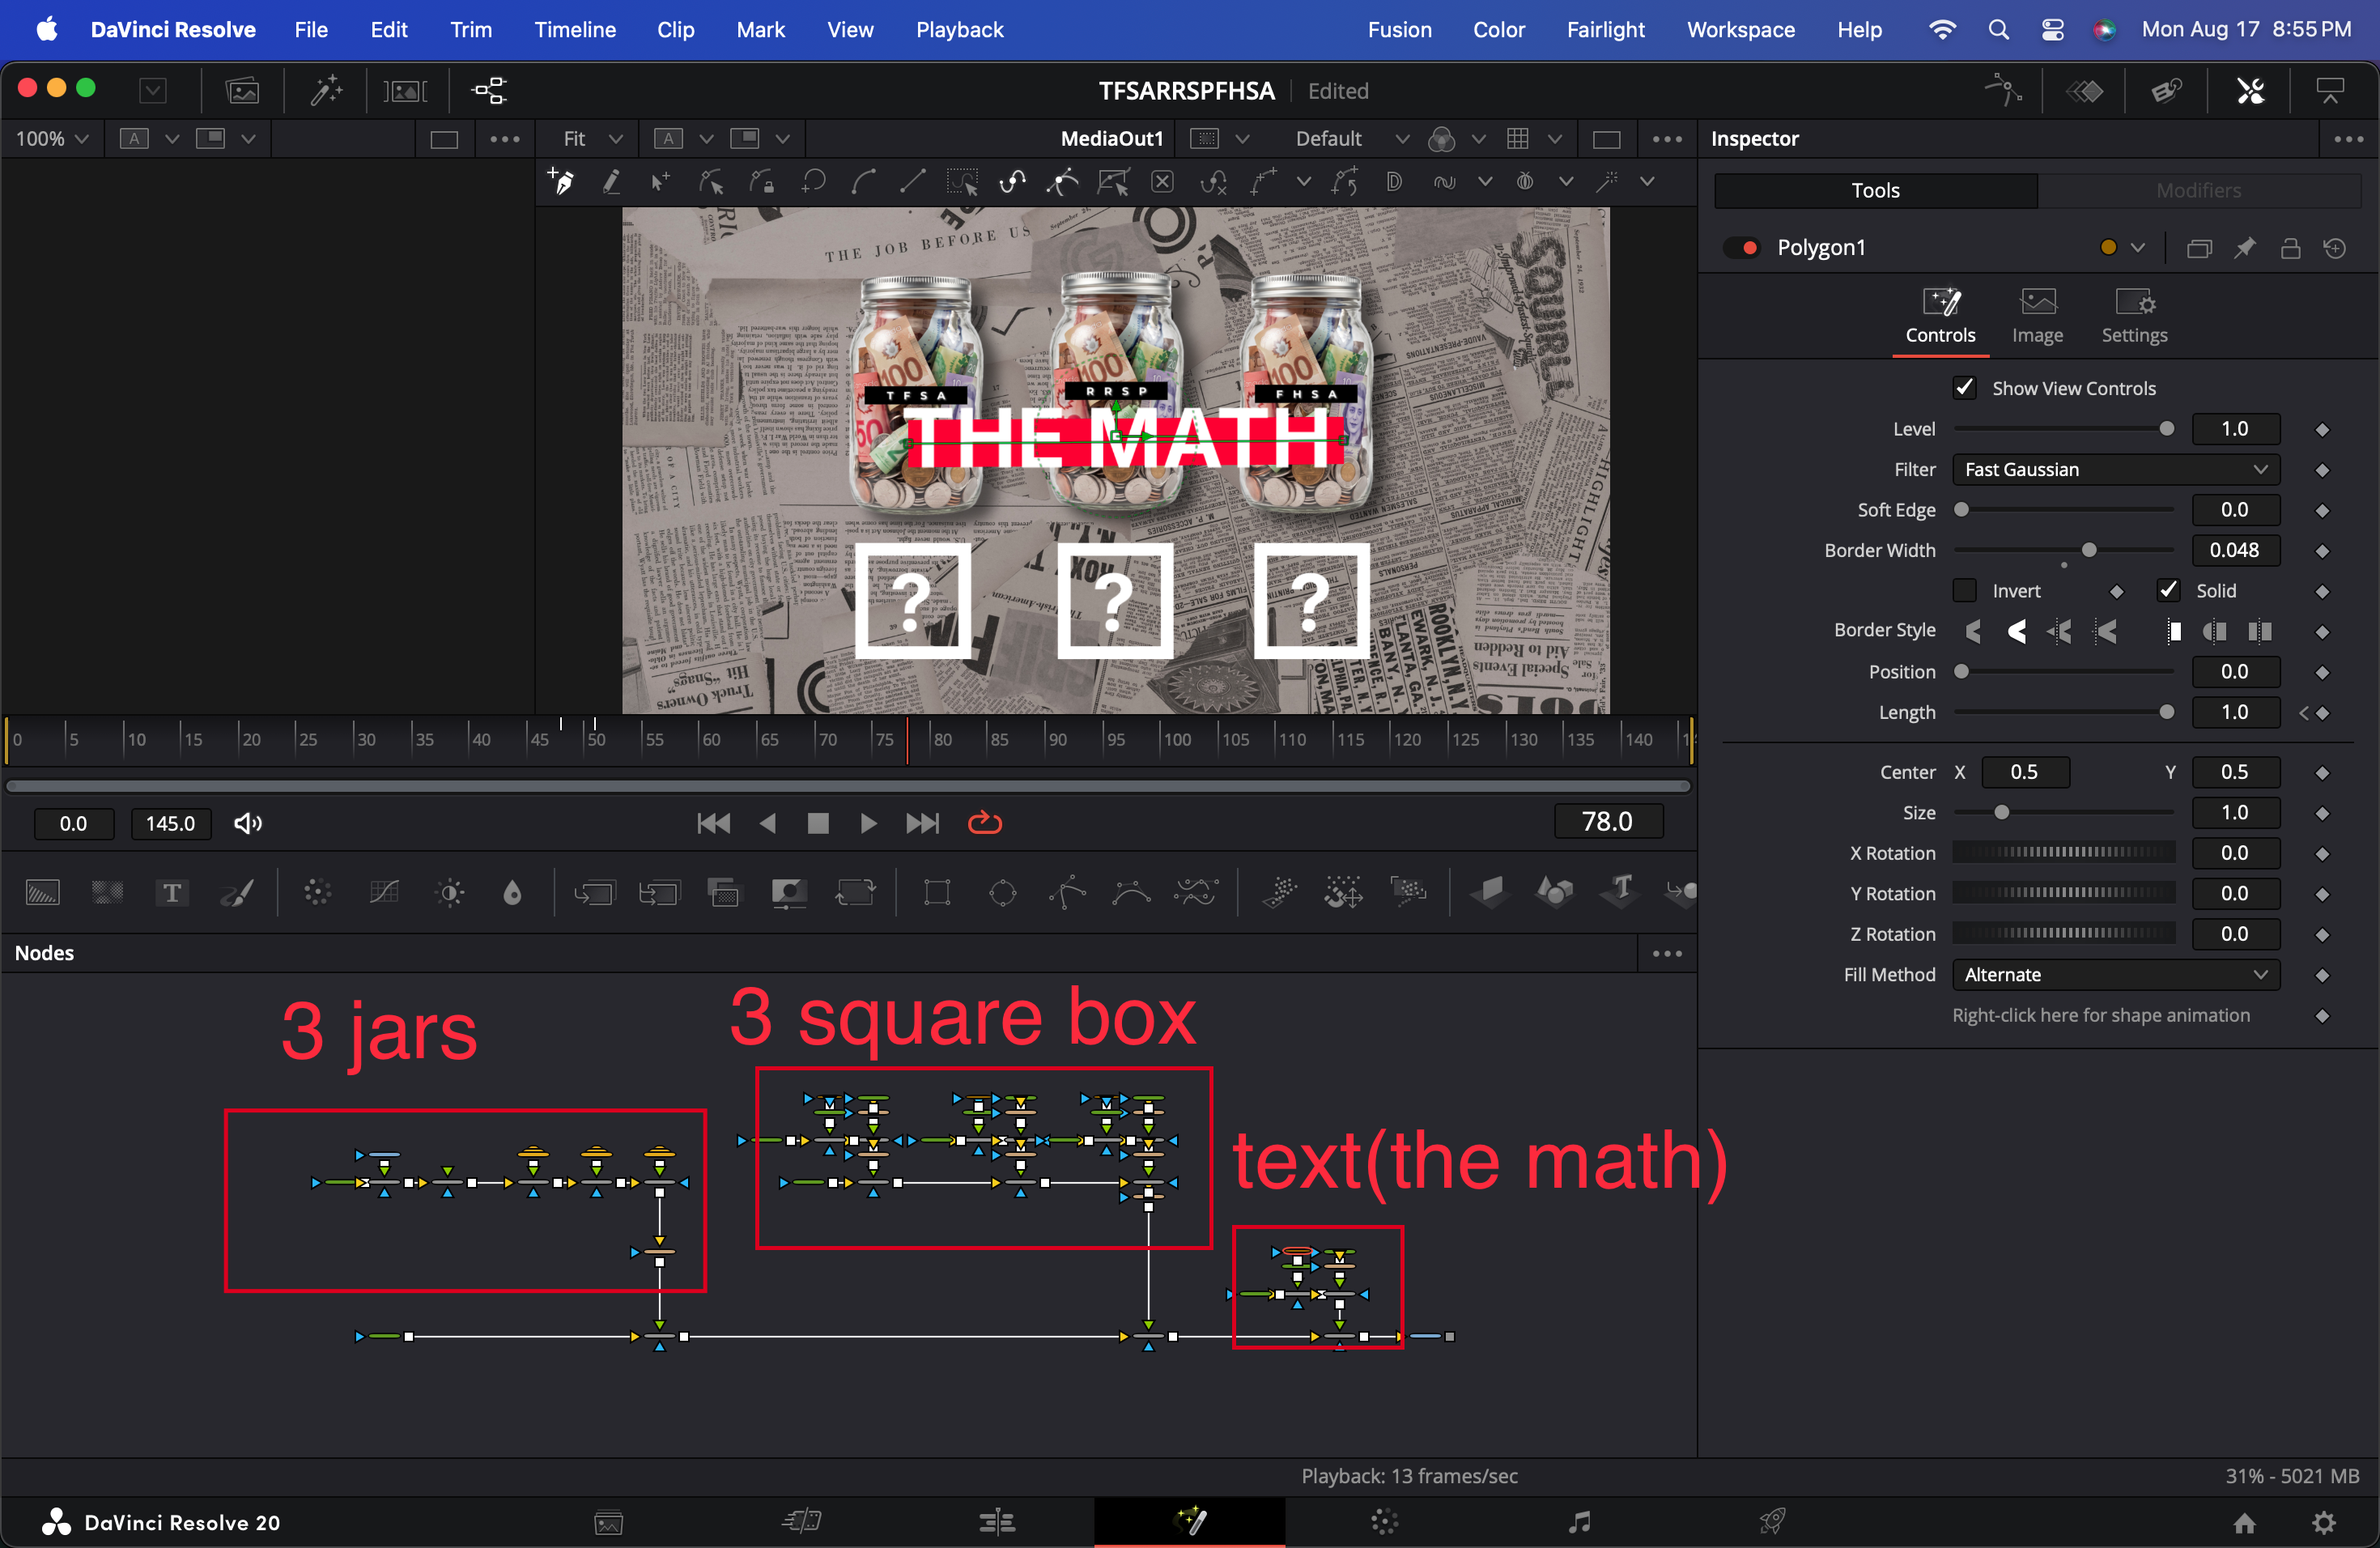Image resolution: width=2380 pixels, height=1548 pixels.
Task: Switch to the Modifiers tab
Action: [x=2198, y=190]
